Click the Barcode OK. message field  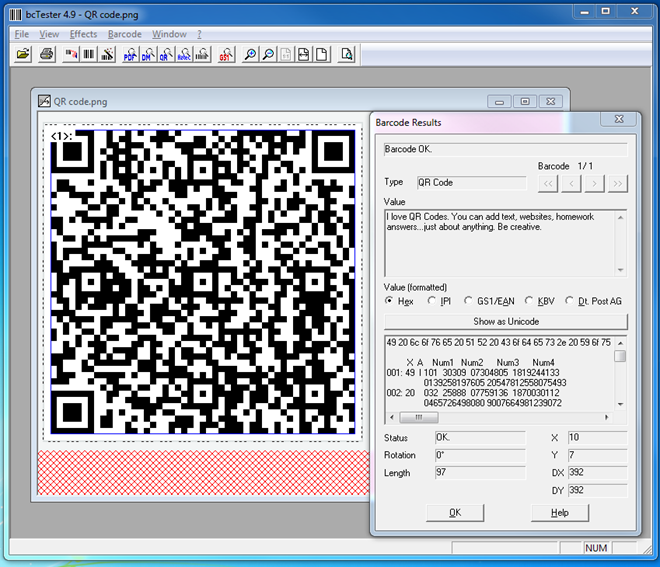(x=506, y=149)
